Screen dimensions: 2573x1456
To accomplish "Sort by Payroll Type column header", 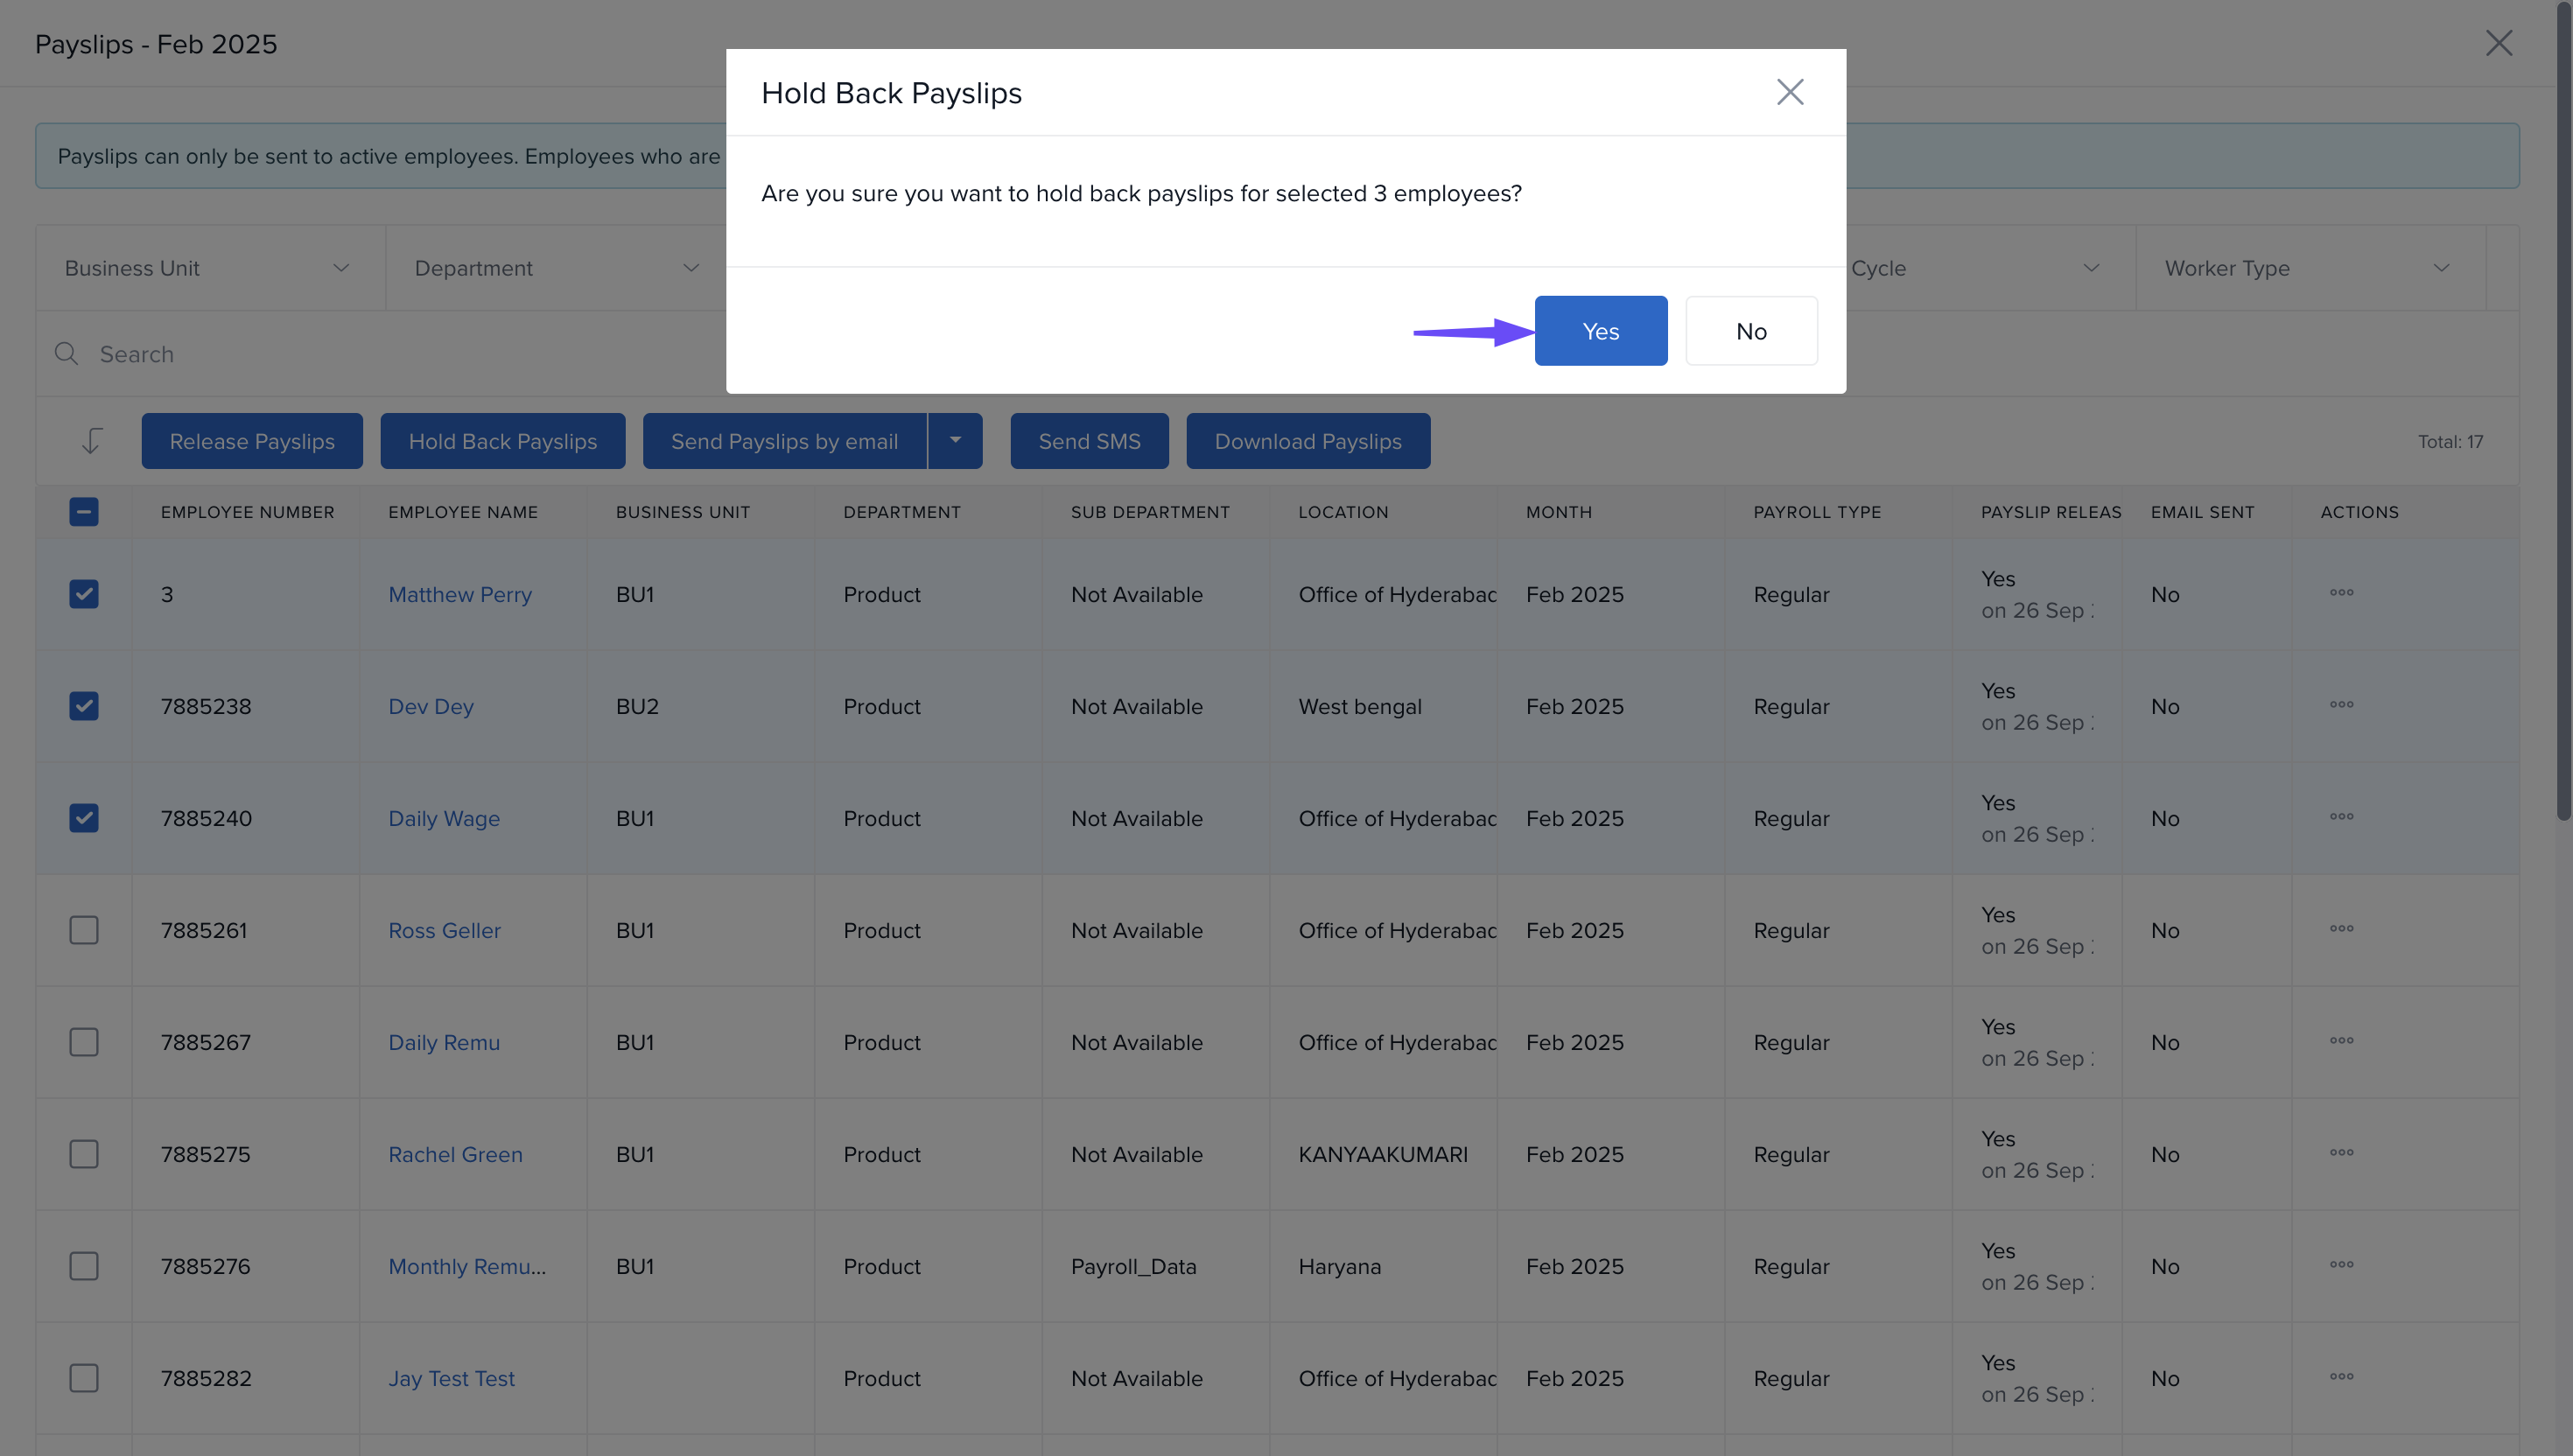I will (x=1816, y=512).
